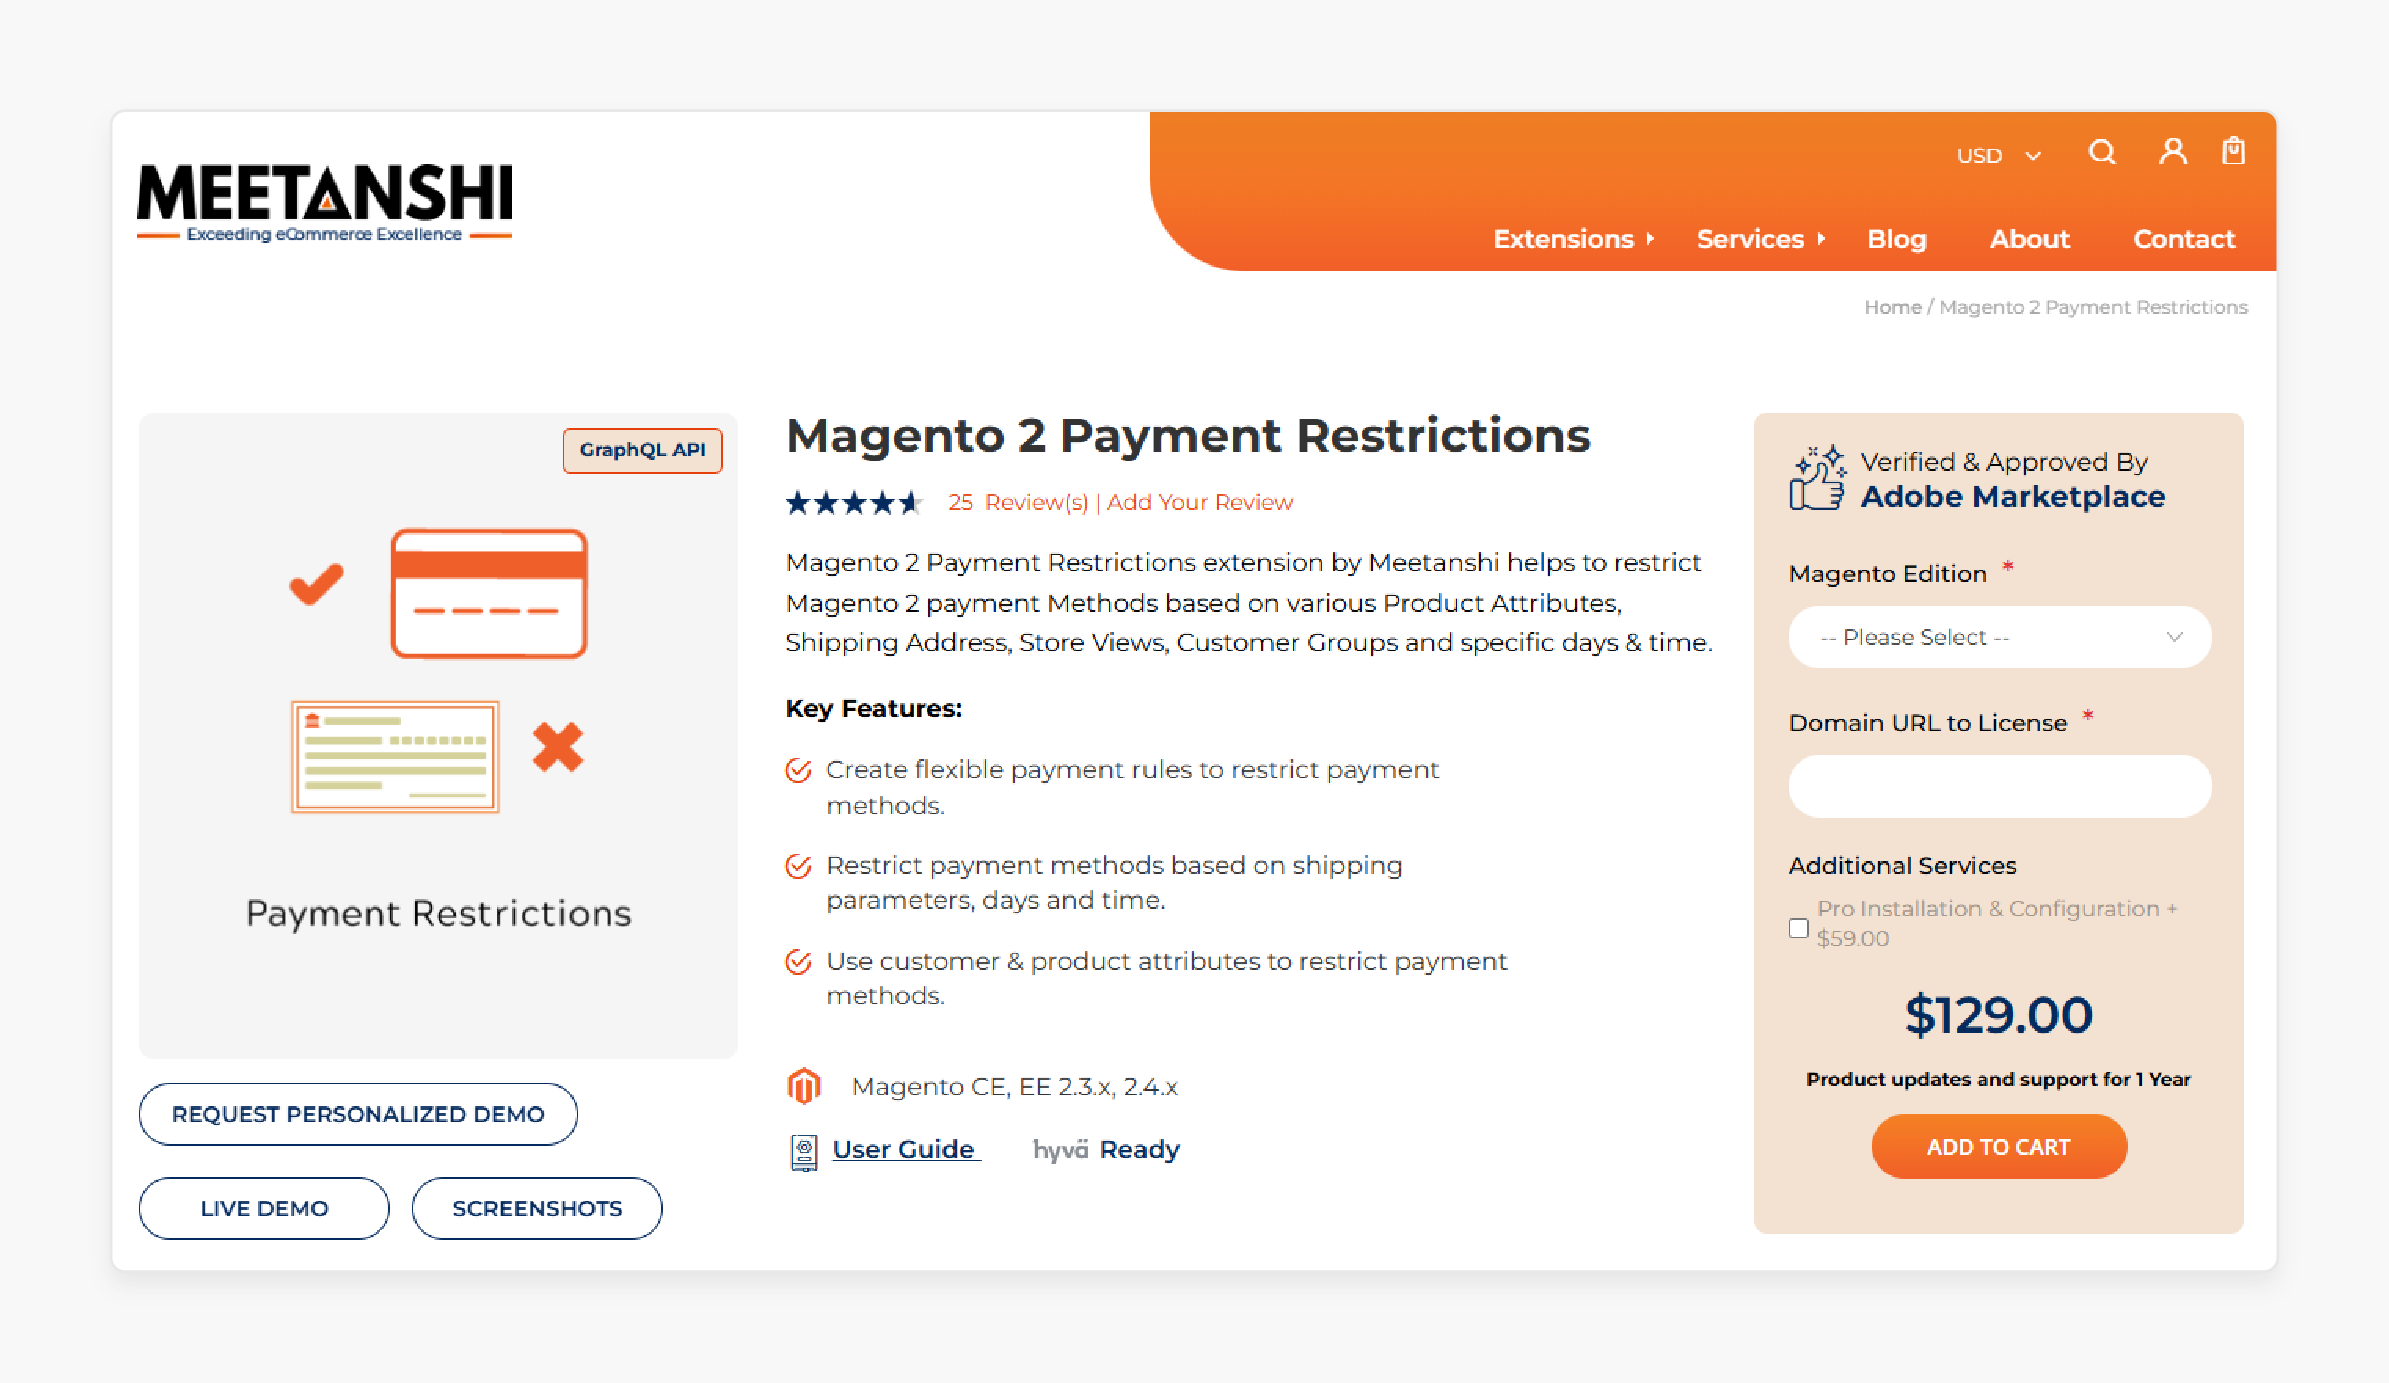Click the Domain URL to License input field

(x=1999, y=785)
